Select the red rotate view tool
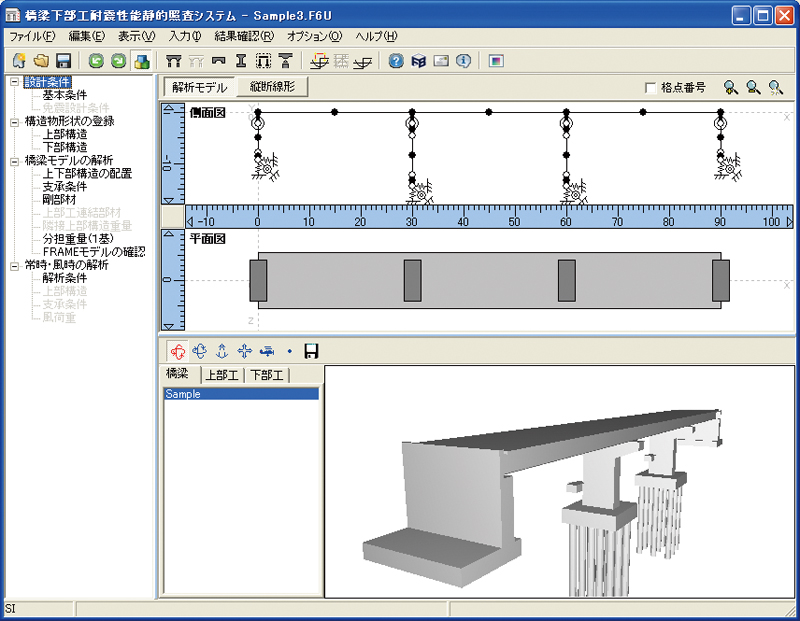Screen dimensions: 800x621 tap(178, 351)
